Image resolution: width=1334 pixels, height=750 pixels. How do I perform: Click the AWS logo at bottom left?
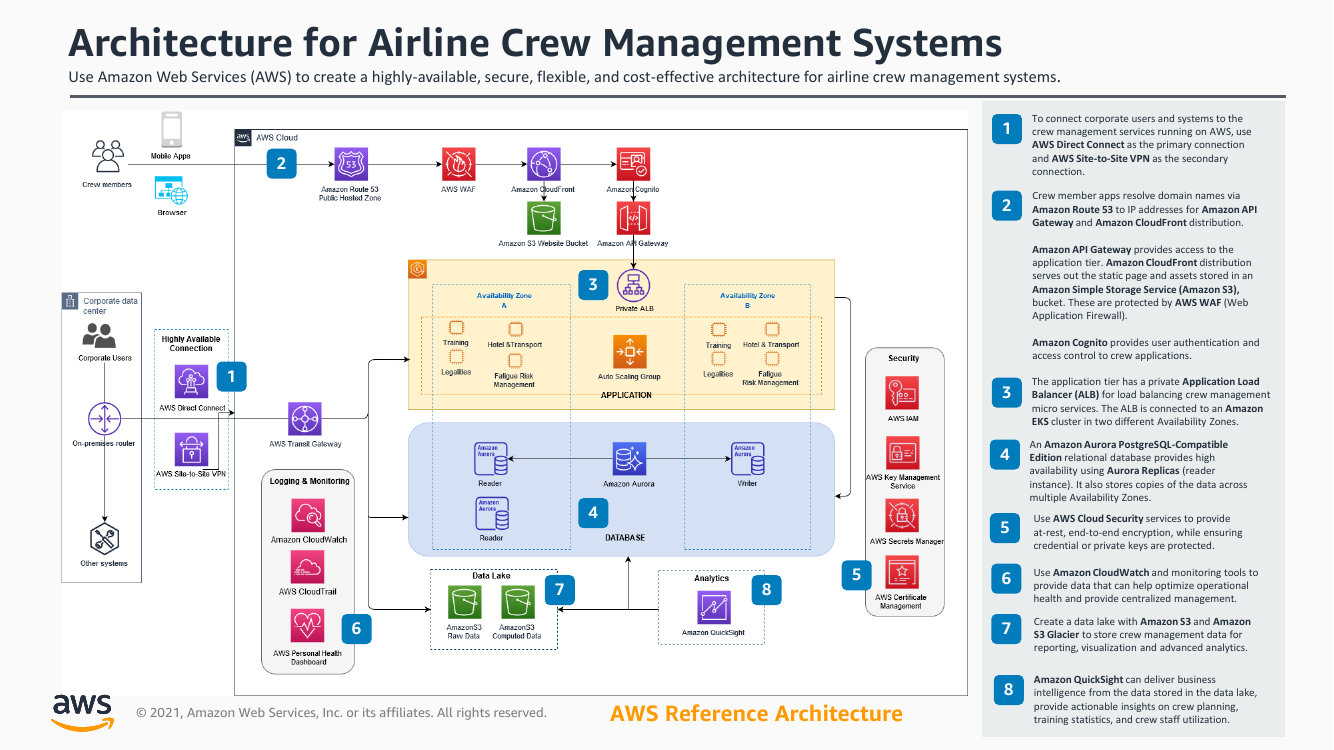[82, 712]
